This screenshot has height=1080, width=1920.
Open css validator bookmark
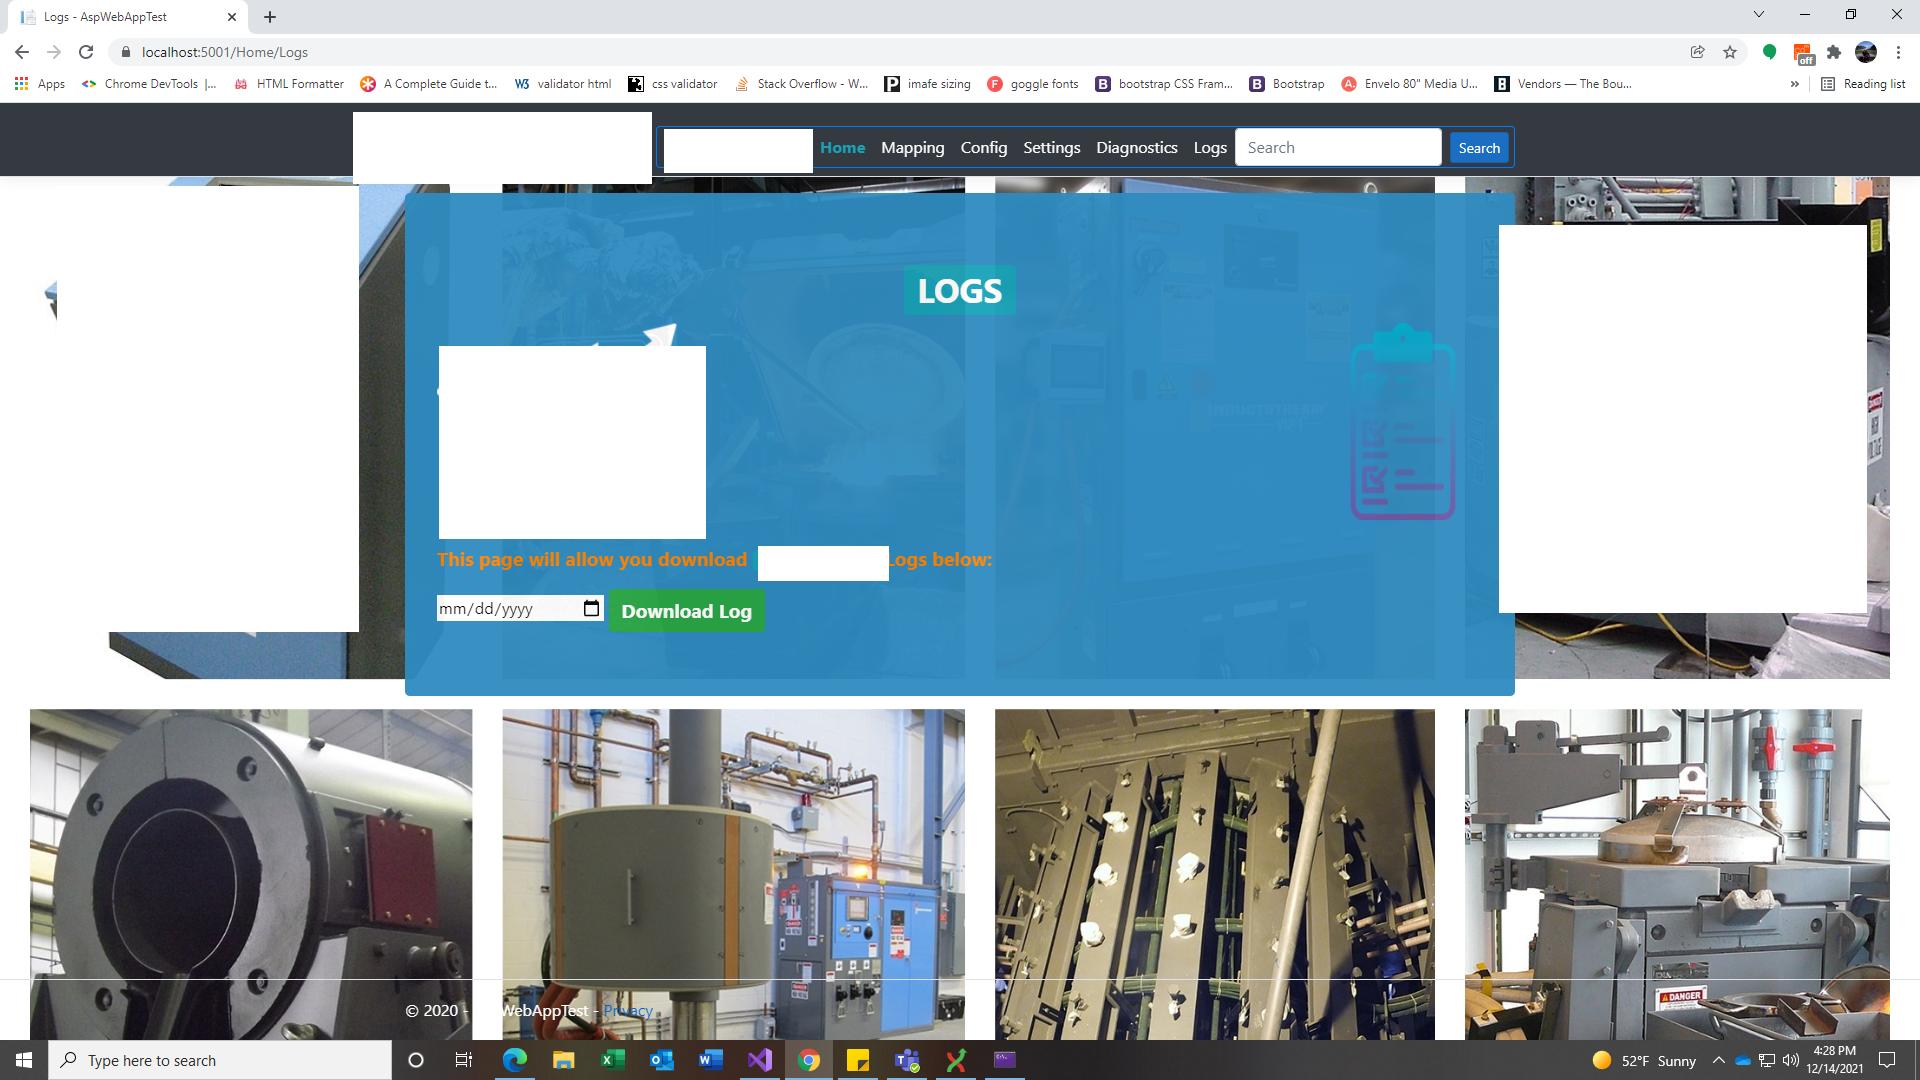click(673, 84)
